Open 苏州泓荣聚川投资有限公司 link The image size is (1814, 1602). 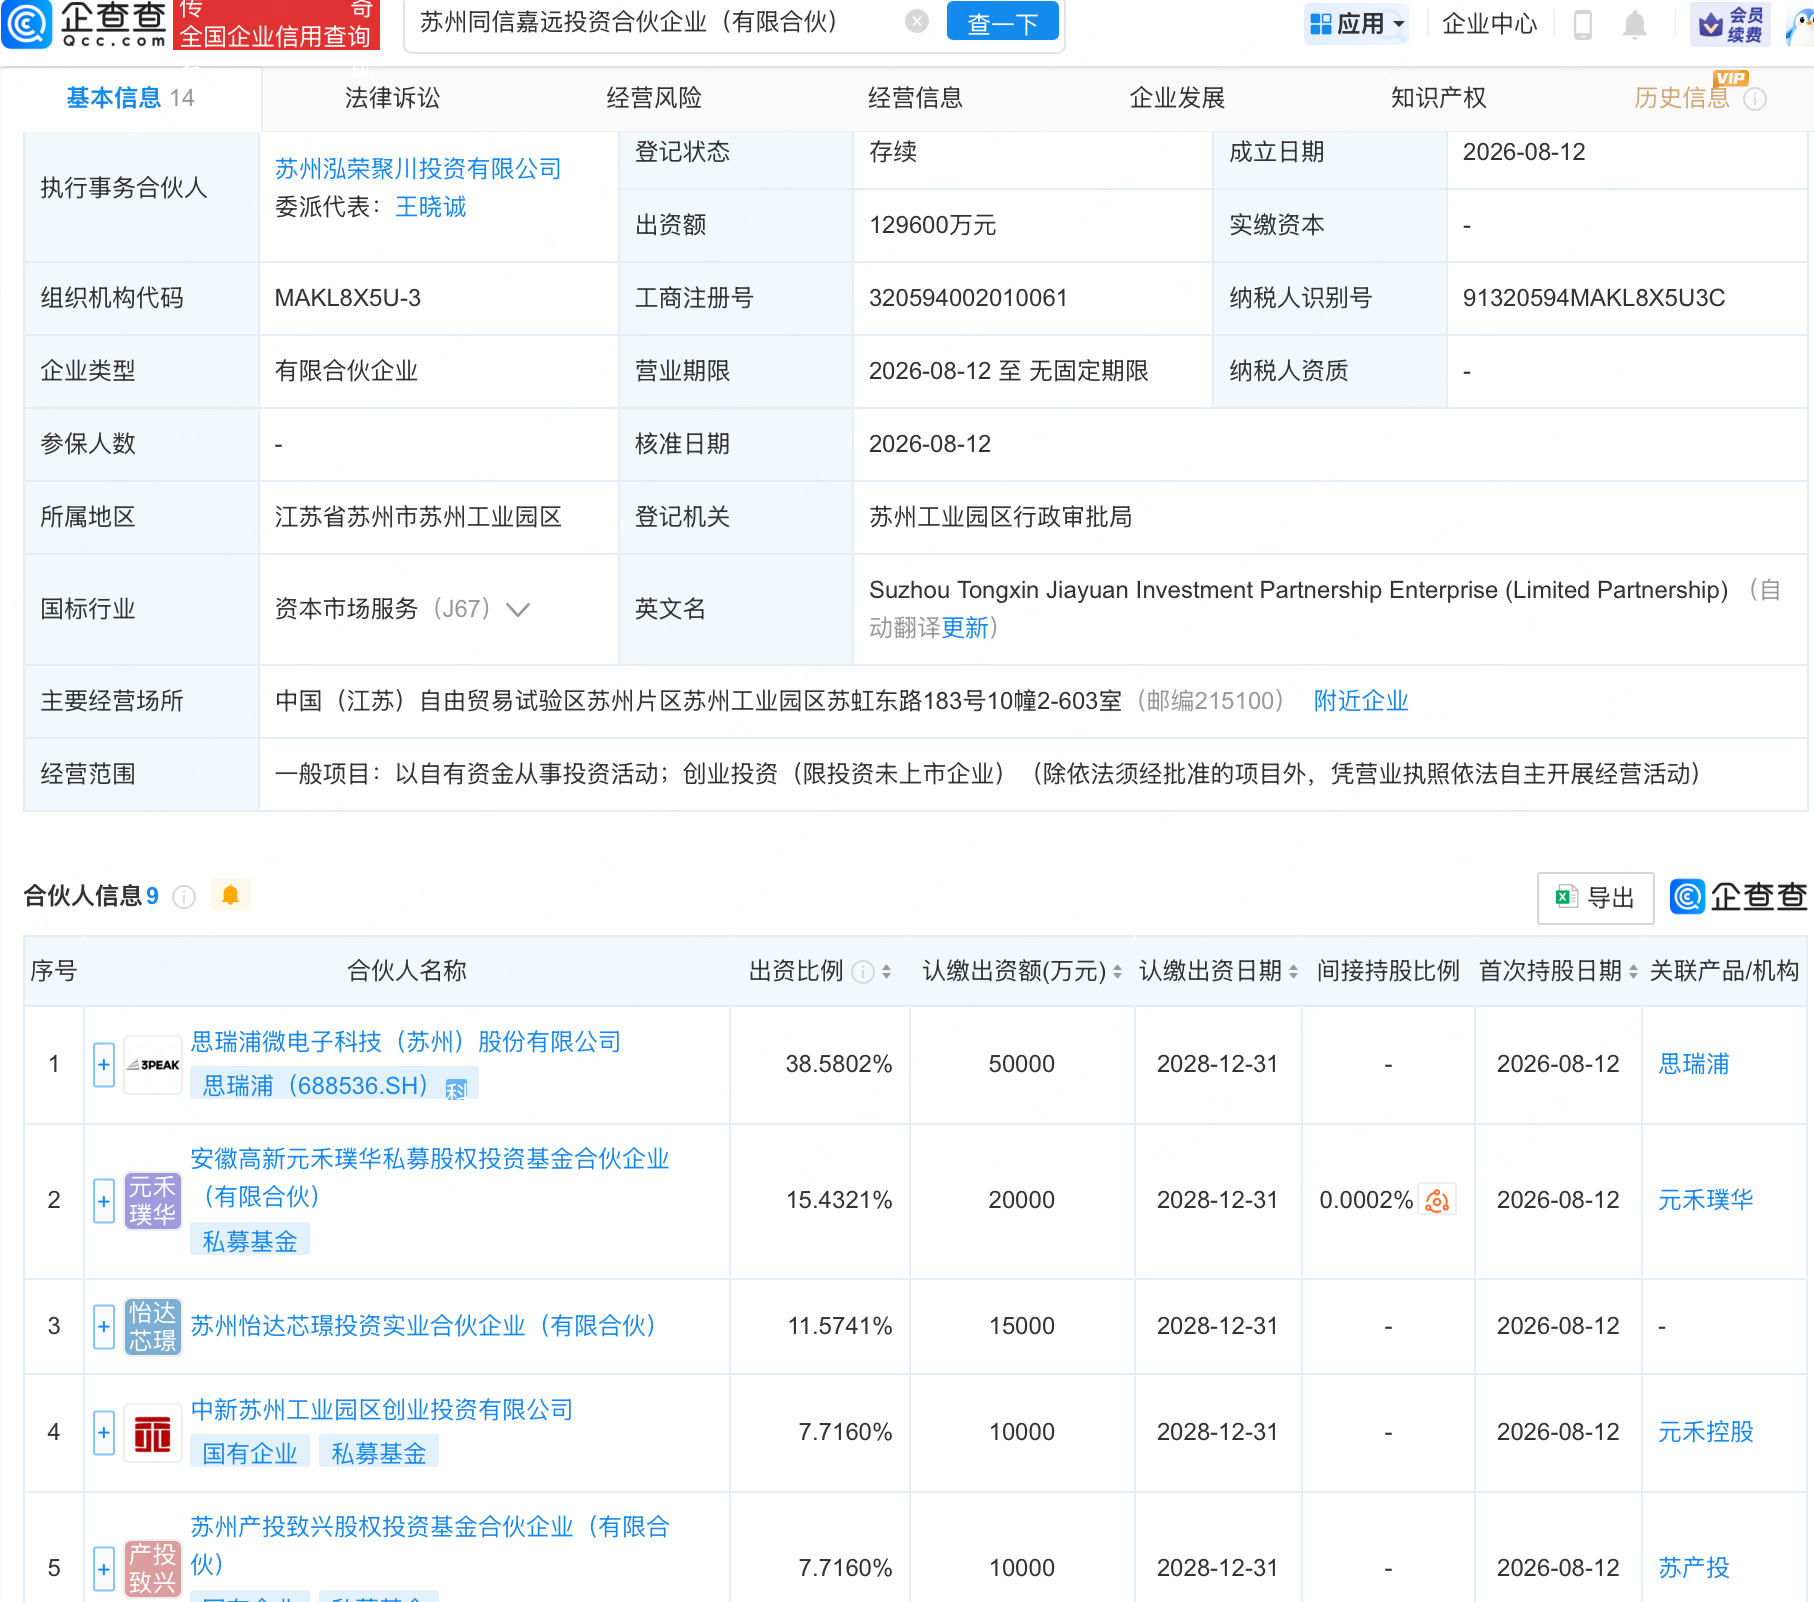pyautogui.click(x=418, y=169)
